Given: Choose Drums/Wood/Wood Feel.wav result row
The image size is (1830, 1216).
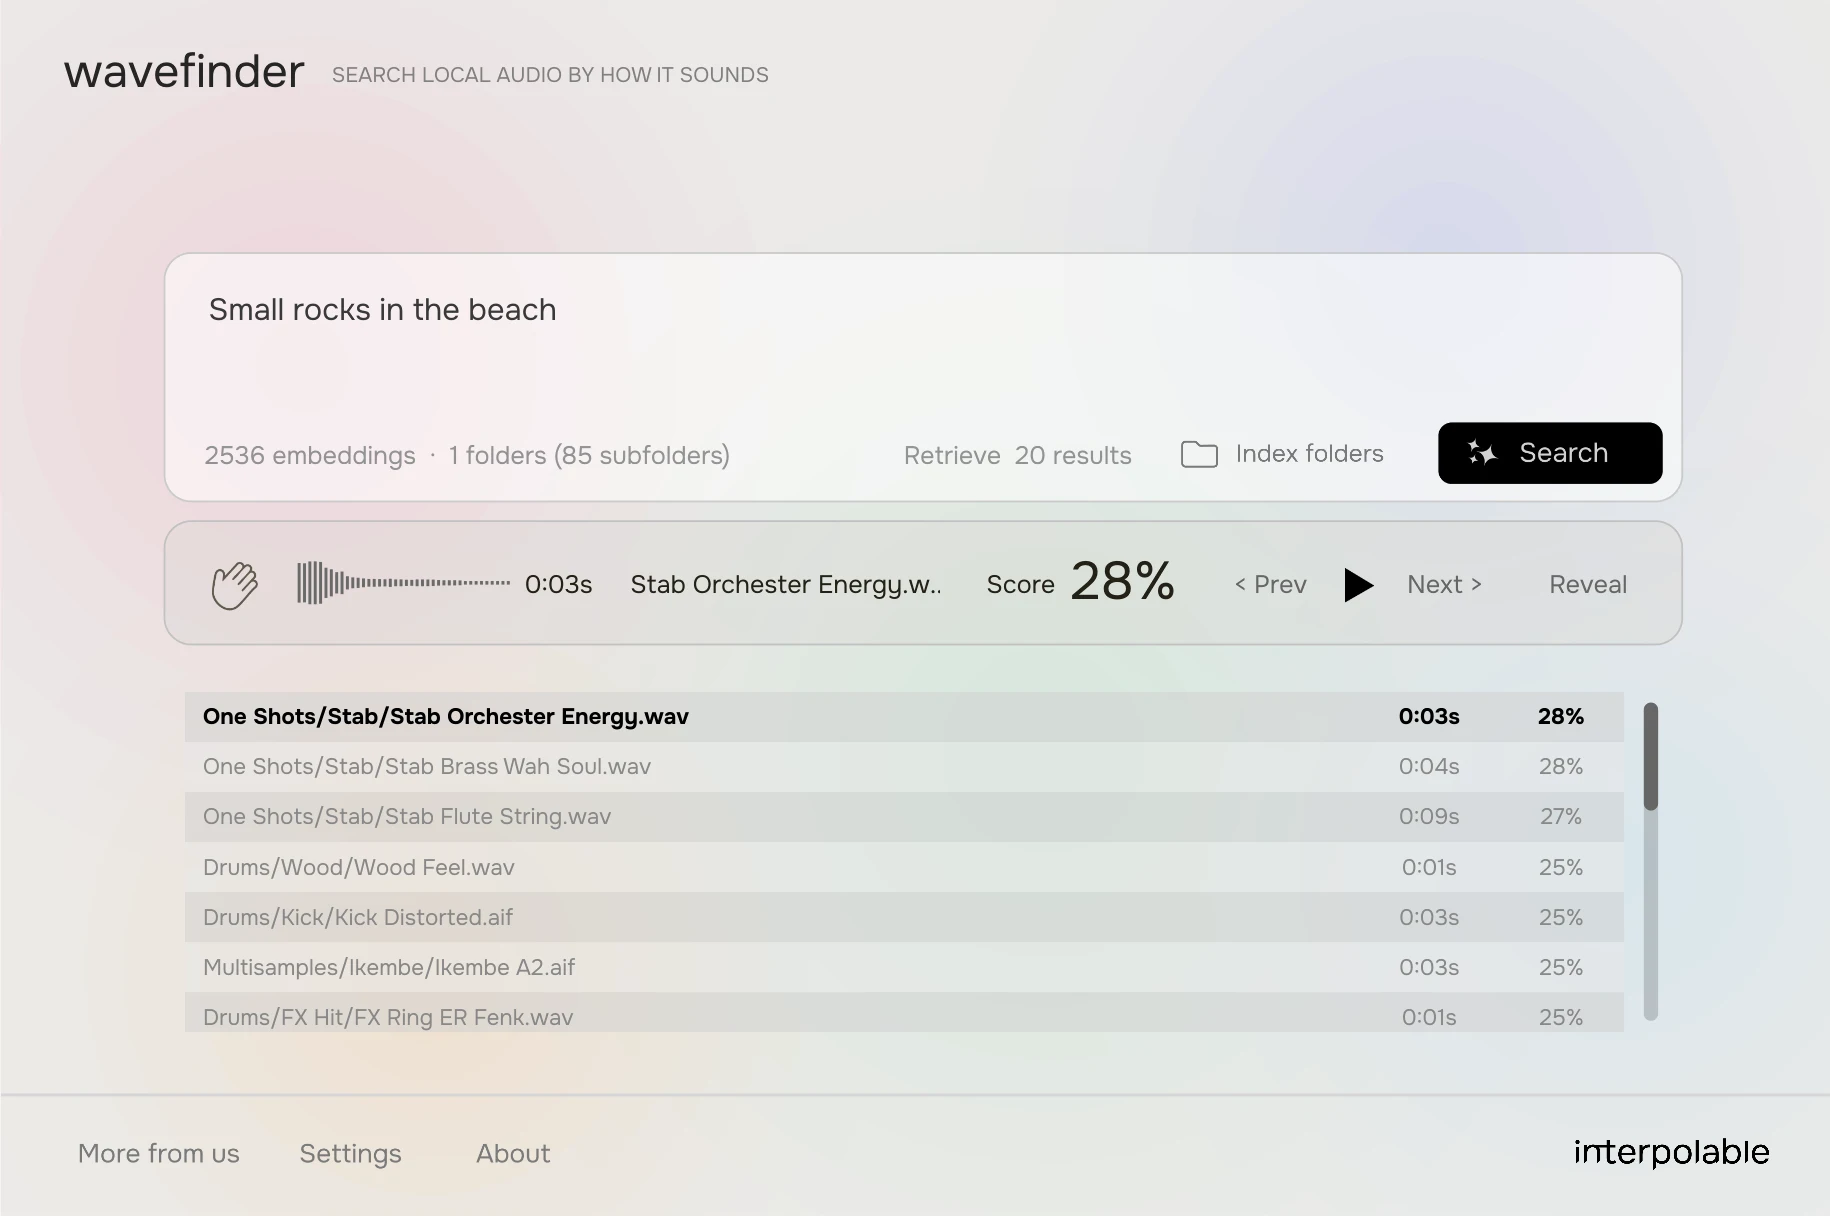Looking at the screenshot, I should click(904, 867).
